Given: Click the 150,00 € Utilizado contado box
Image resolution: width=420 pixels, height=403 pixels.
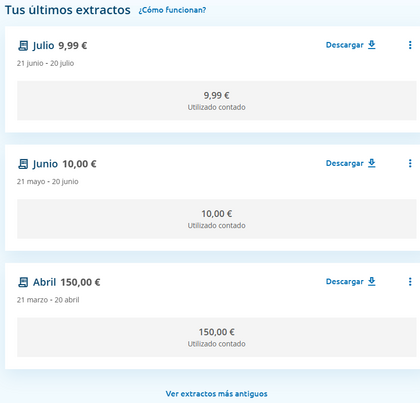Looking at the screenshot, I should [217, 337].
